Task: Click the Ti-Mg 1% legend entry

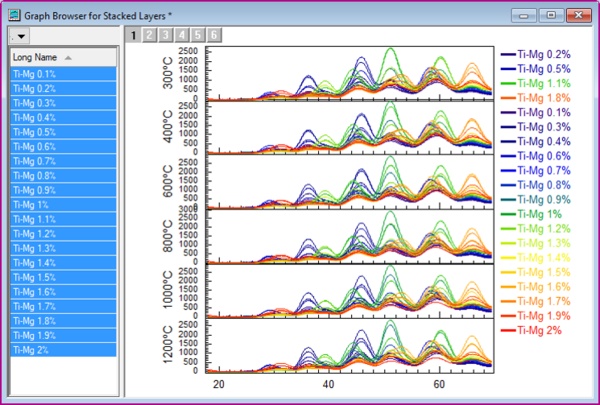Action: (x=531, y=214)
